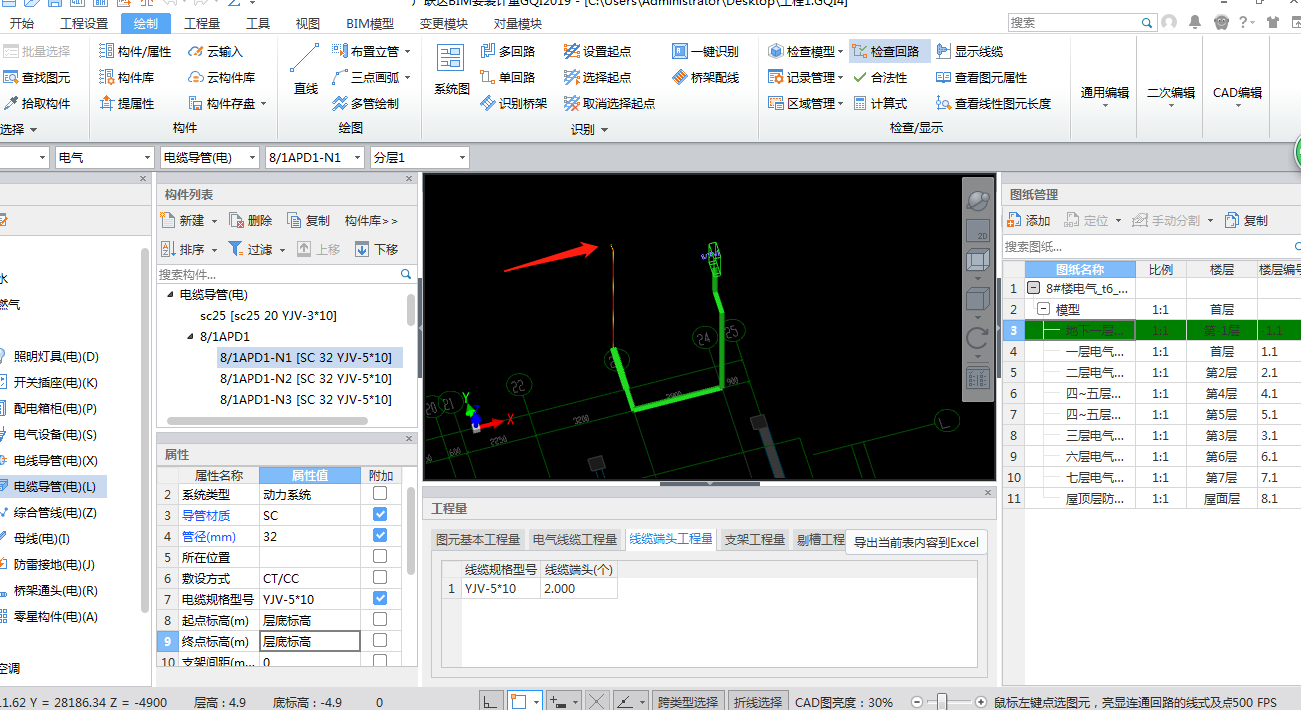1301x710 pixels.
Task: Click 多管绘制 multi-pipe draw tool
Action: click(x=365, y=103)
